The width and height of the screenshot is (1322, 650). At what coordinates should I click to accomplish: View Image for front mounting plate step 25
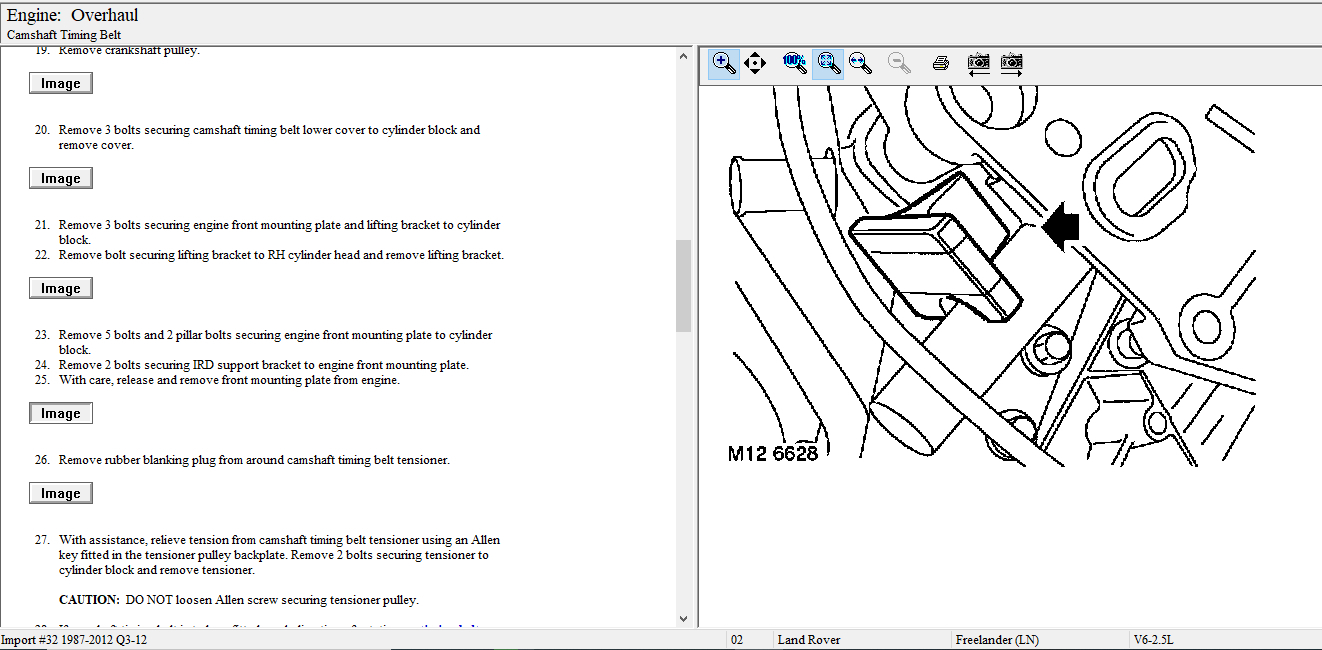[x=61, y=414]
